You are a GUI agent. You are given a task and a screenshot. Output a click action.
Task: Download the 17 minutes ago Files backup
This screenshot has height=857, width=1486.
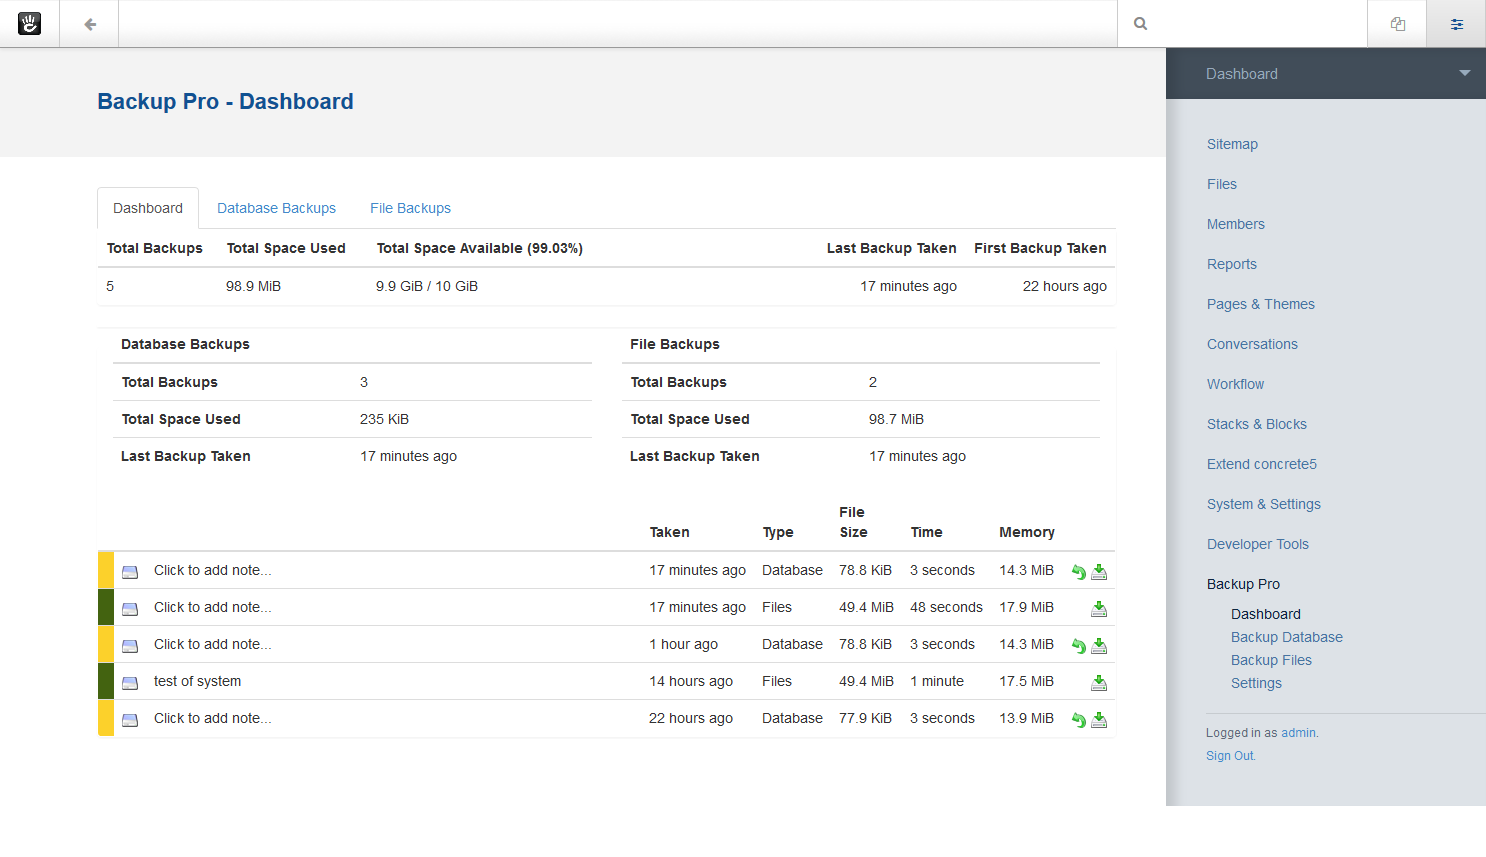coord(1099,609)
